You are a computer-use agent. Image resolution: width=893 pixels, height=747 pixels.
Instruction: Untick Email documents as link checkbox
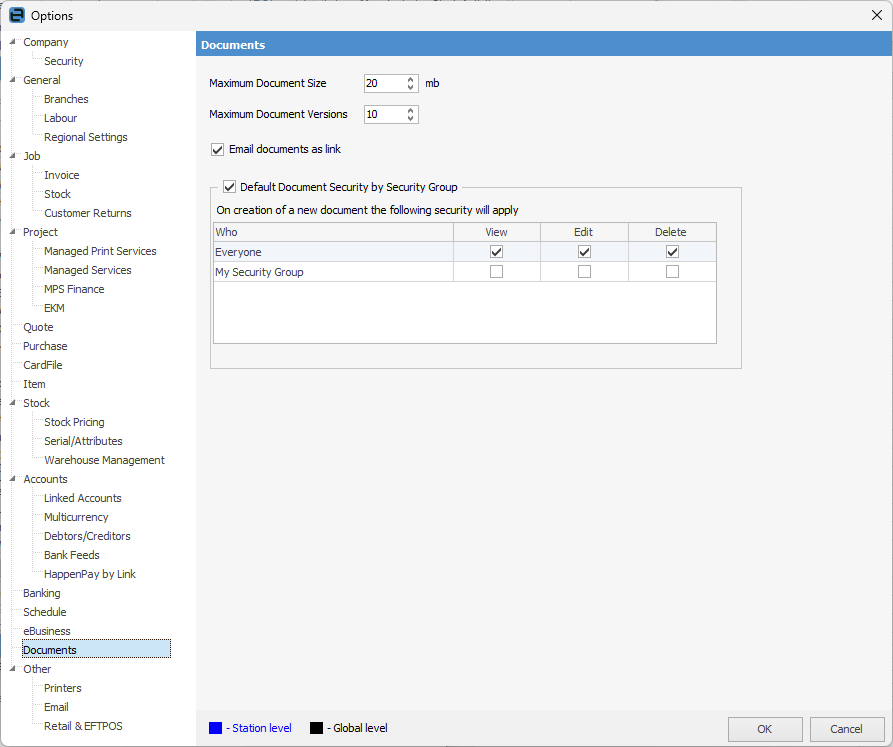(217, 150)
